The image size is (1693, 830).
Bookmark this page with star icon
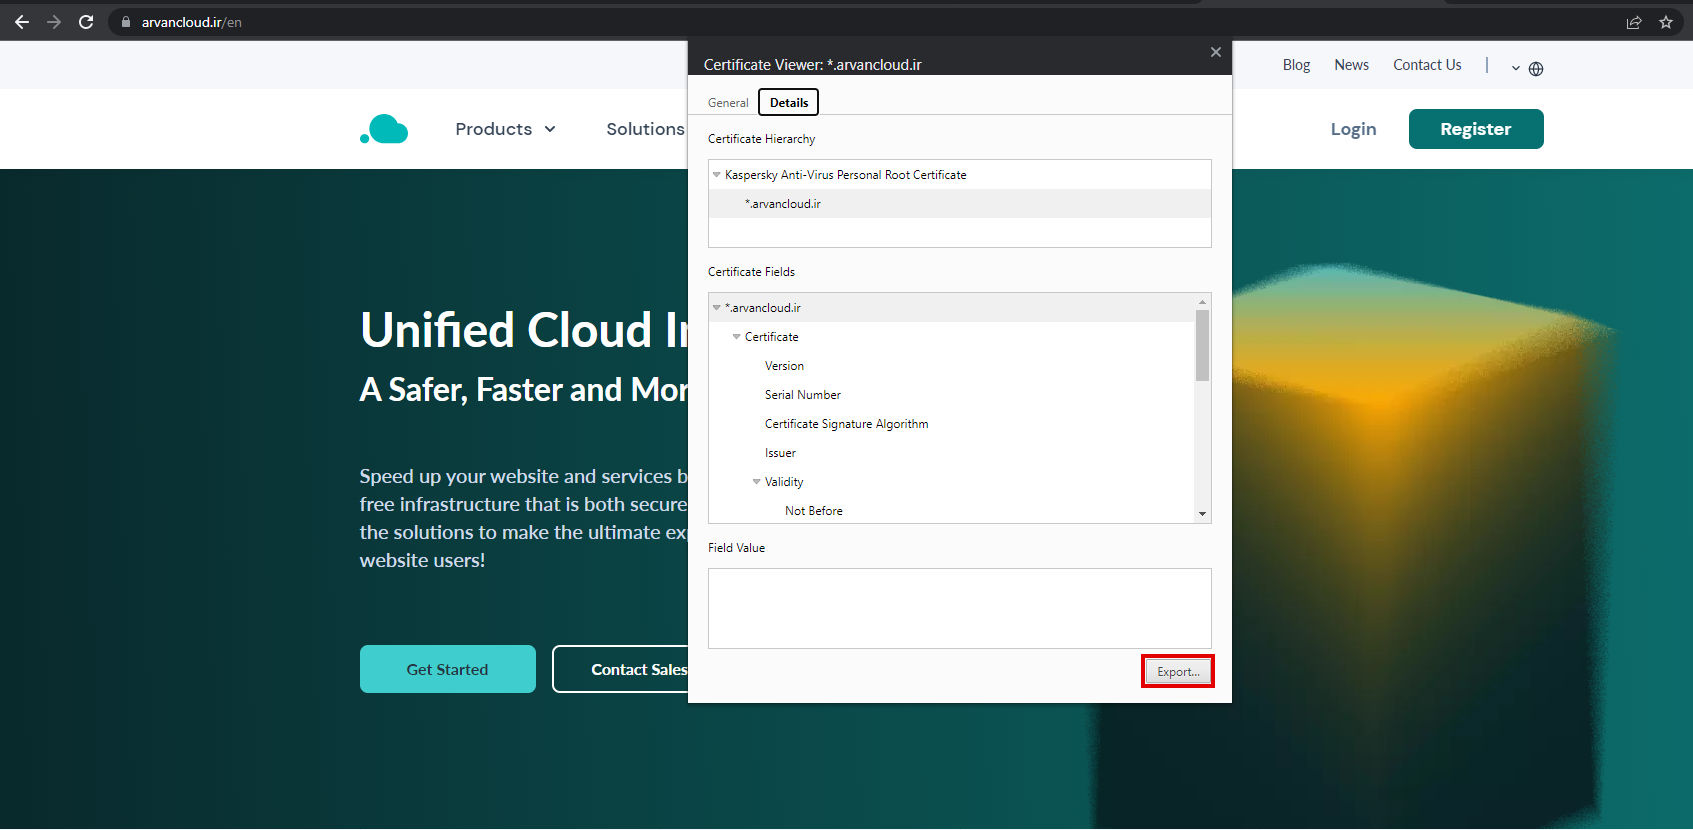coord(1666,22)
